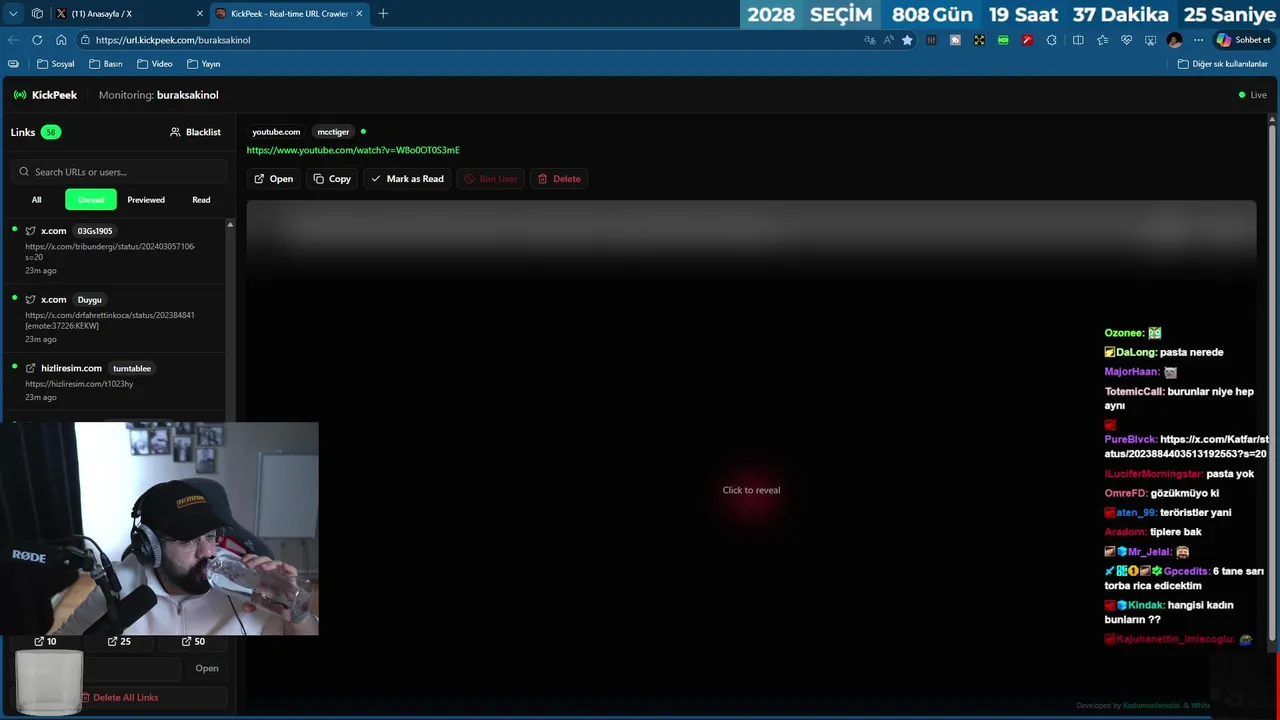Click the screenshot capture icon
Viewport: 1280px width, 720px height.
coord(1150,40)
